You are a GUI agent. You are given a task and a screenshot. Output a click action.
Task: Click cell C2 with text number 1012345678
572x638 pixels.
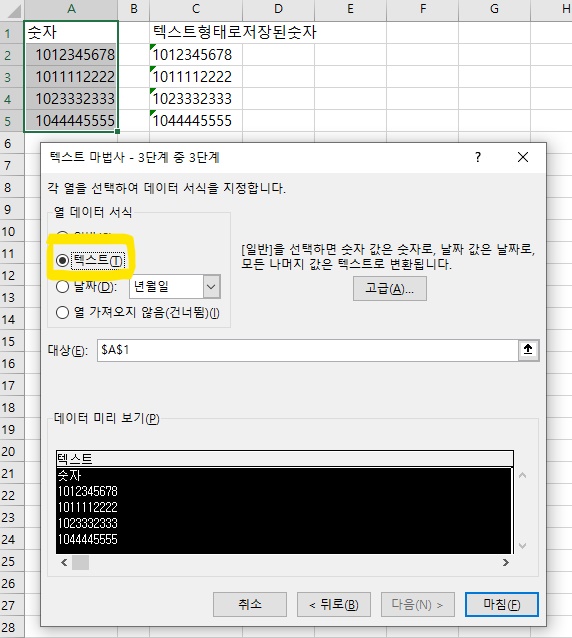[196, 55]
